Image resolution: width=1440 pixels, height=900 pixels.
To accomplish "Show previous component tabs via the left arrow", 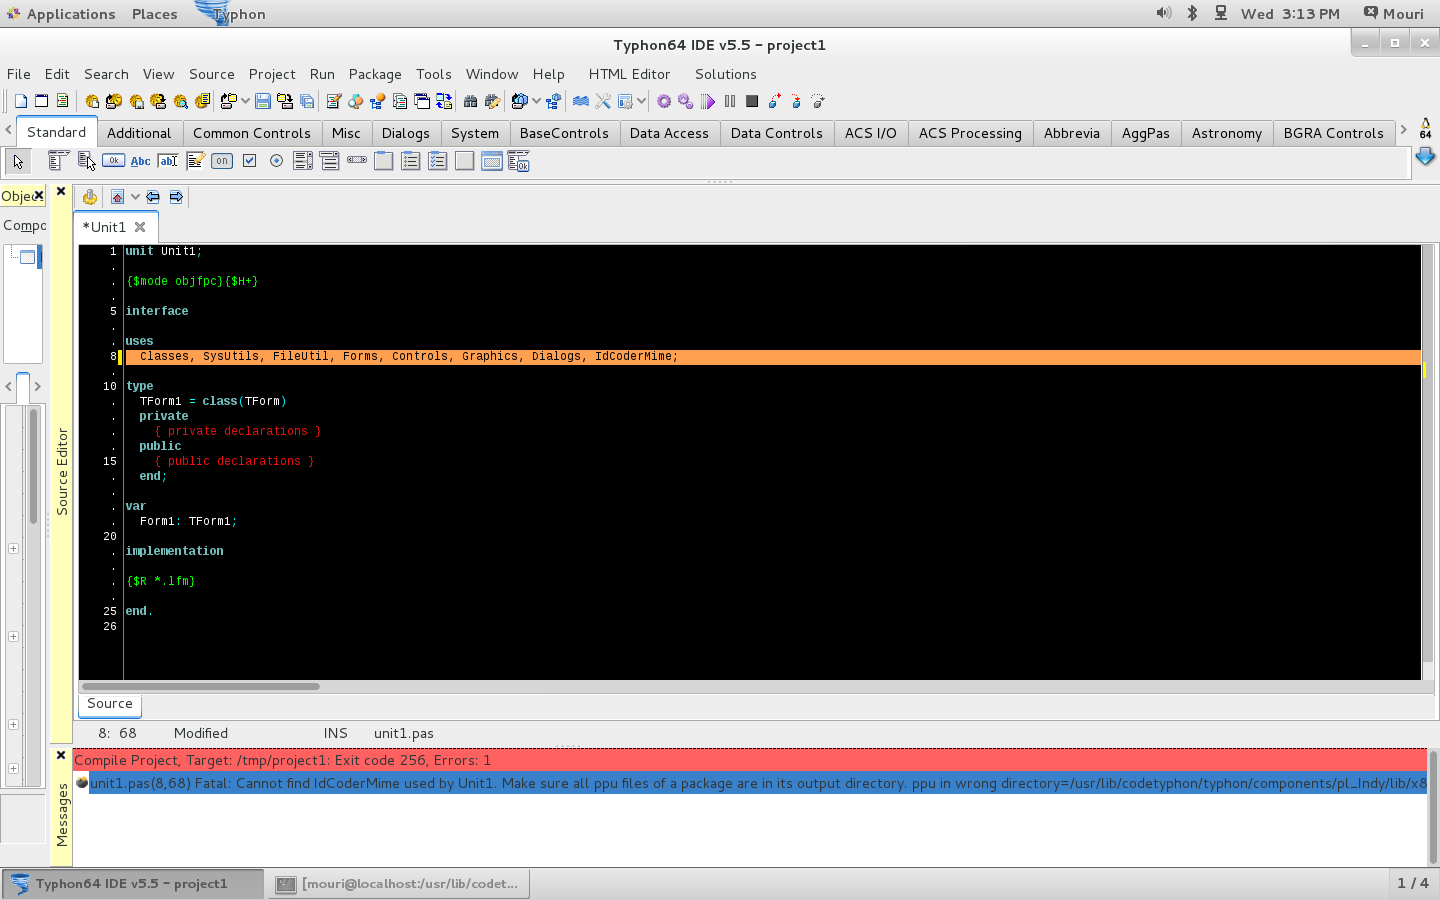I will (x=8, y=129).
